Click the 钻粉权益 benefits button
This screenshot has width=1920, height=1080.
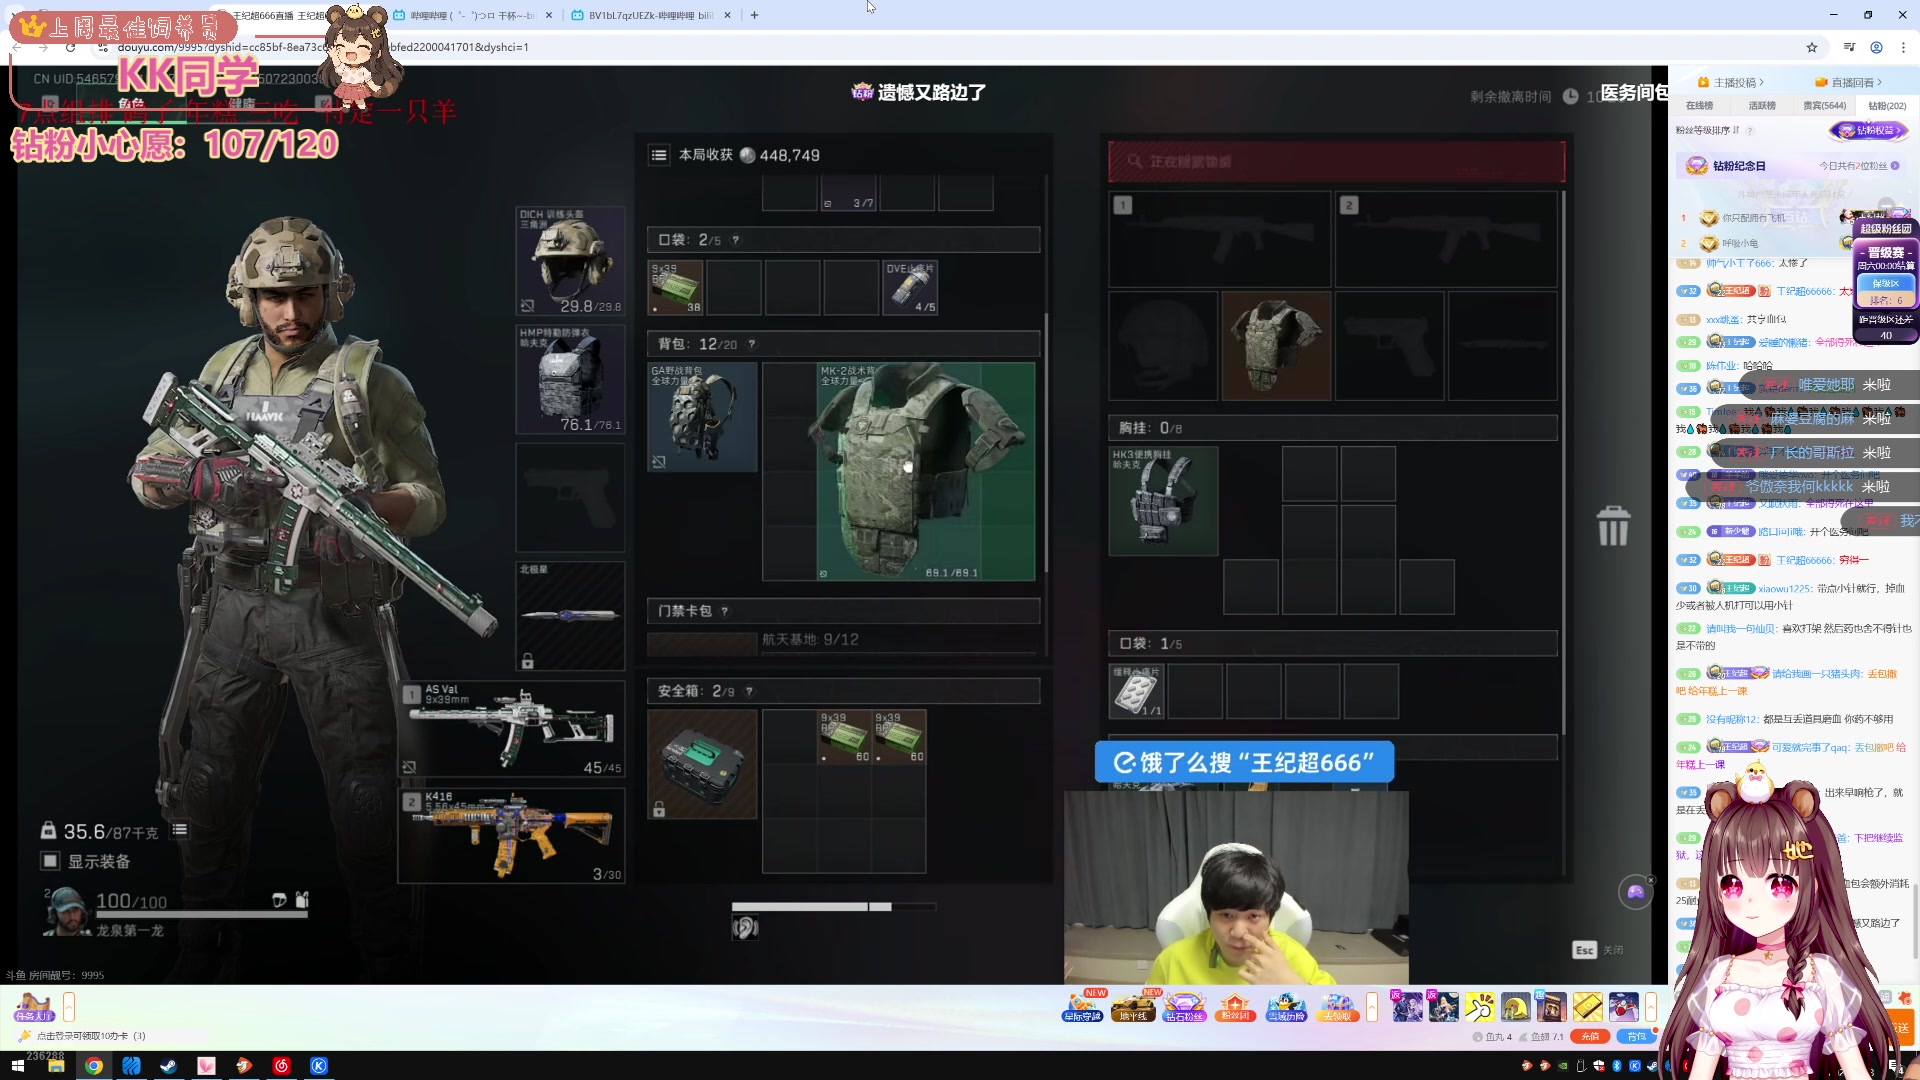[x=1870, y=130]
